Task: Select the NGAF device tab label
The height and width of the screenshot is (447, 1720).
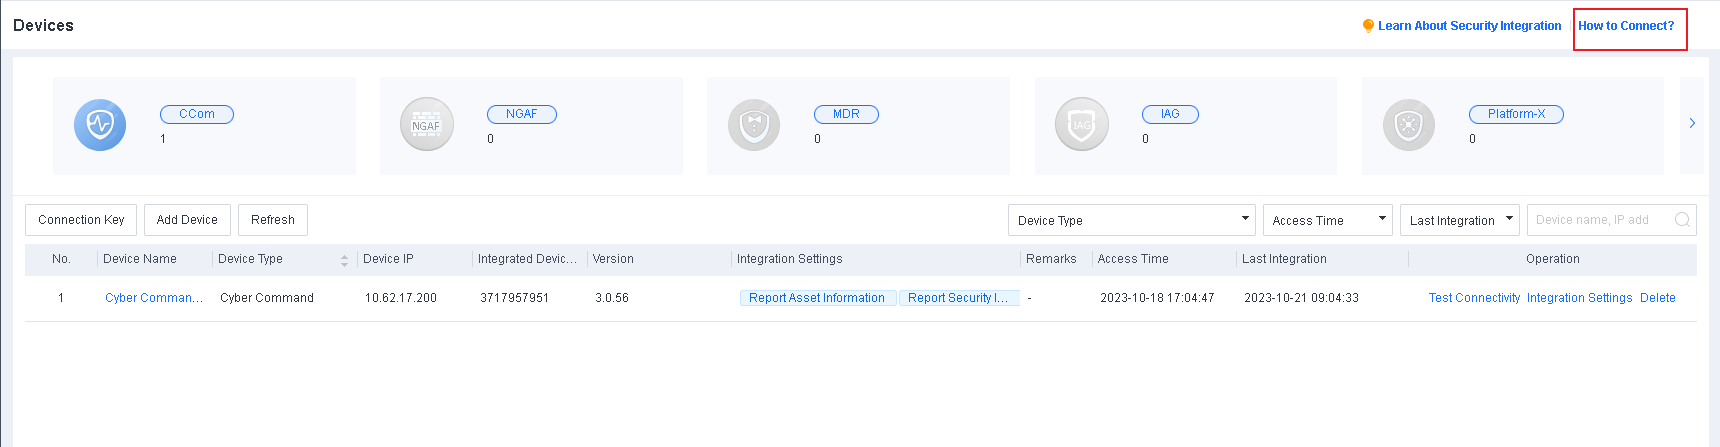Action: point(521,114)
